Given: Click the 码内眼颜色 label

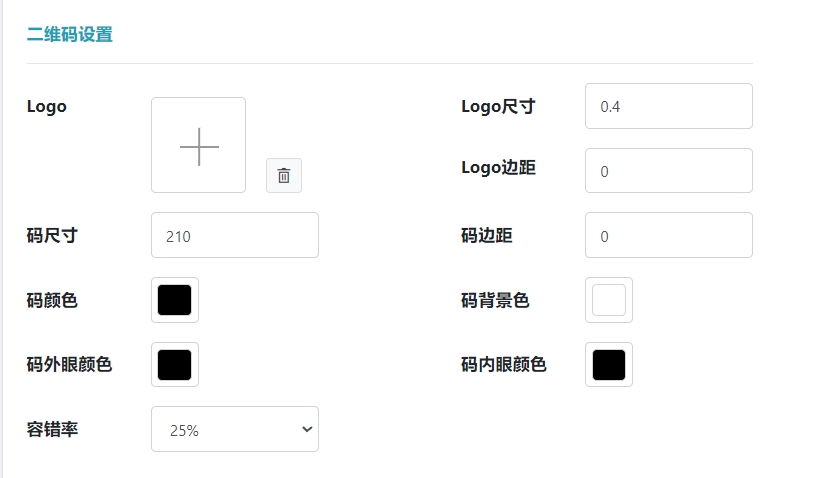Looking at the screenshot, I should pyautogui.click(x=504, y=364).
